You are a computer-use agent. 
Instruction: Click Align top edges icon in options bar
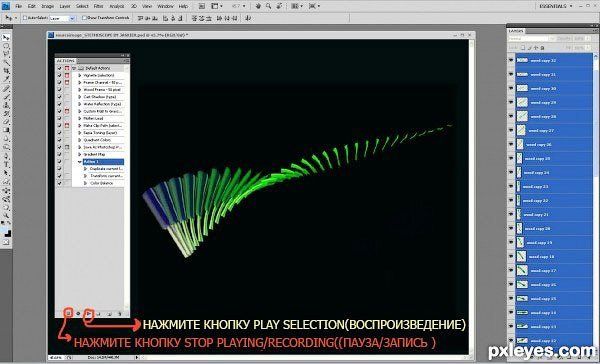click(x=140, y=18)
